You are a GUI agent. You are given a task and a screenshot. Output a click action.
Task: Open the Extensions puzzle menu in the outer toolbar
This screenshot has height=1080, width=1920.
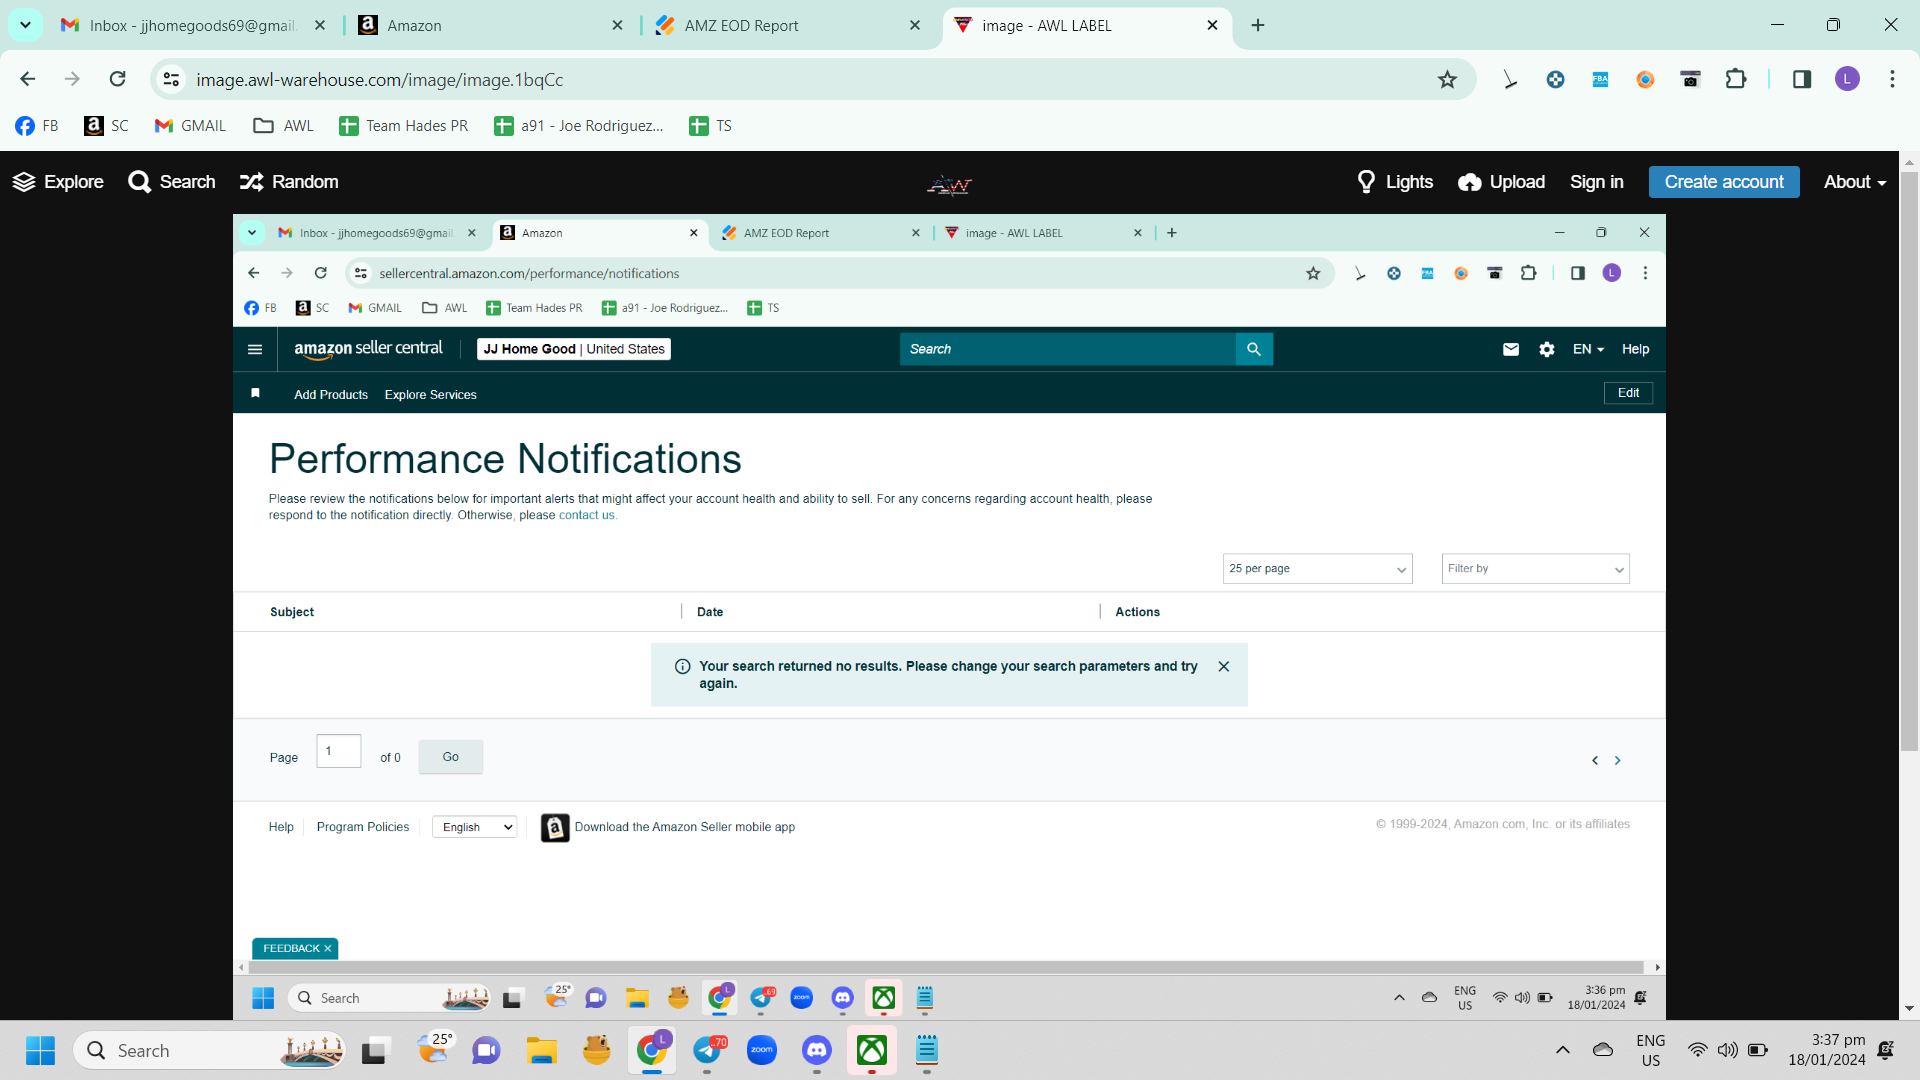coord(1736,79)
